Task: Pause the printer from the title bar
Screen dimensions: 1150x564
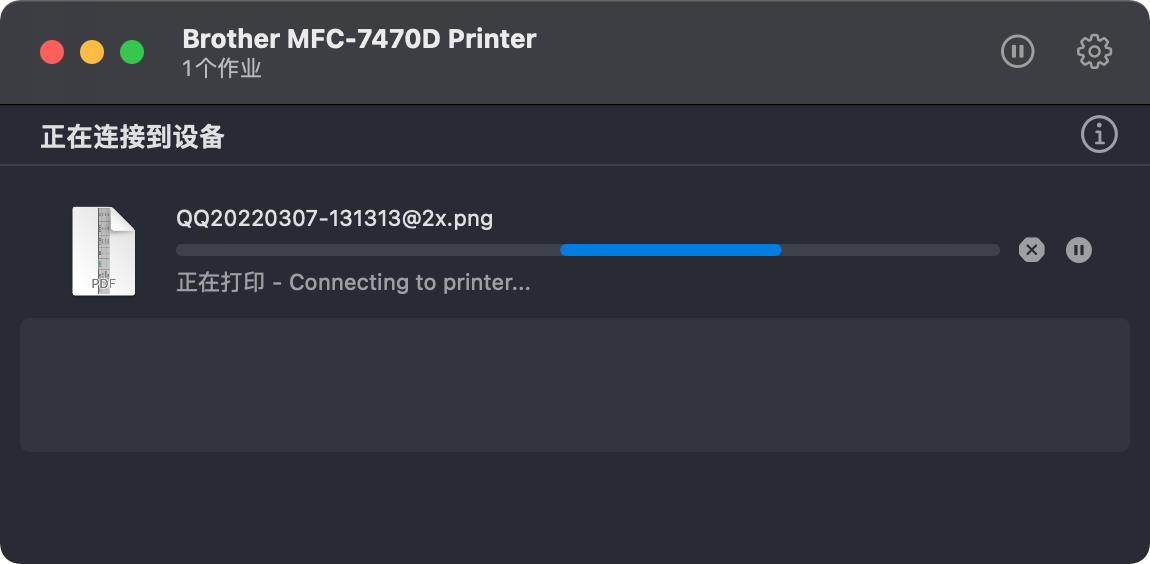Action: (x=1018, y=51)
